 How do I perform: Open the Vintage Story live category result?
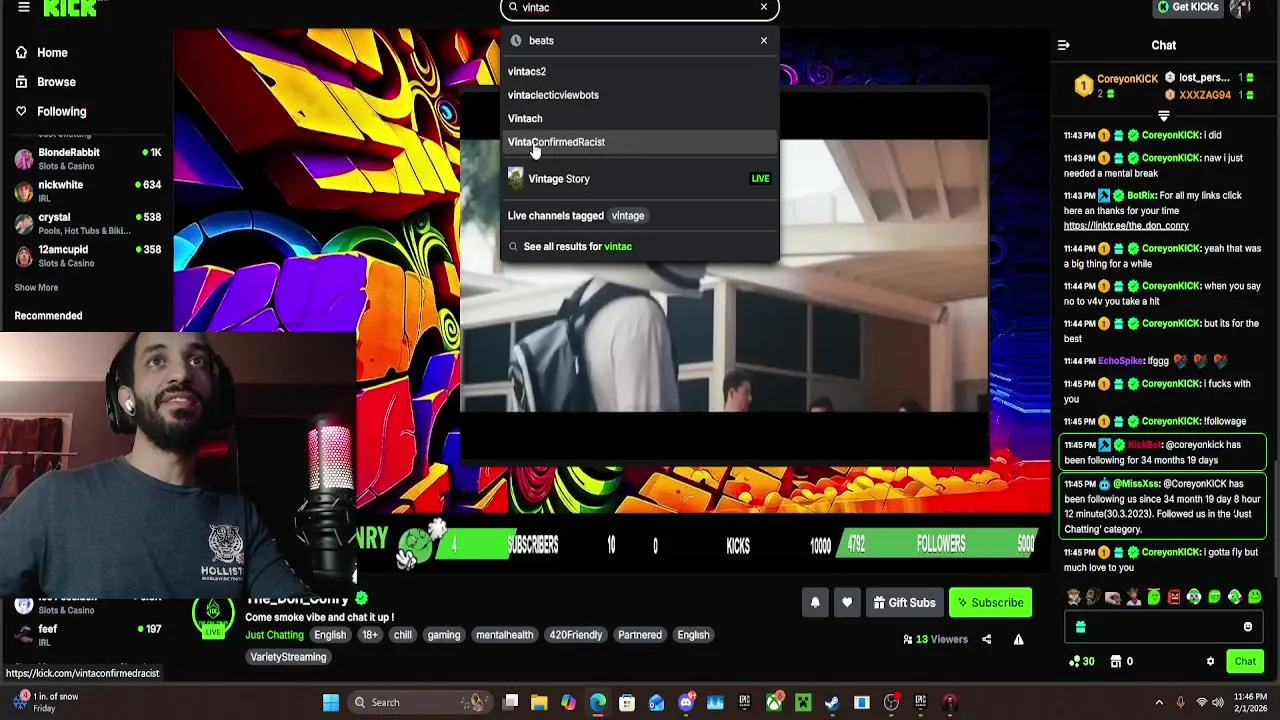[x=640, y=179]
